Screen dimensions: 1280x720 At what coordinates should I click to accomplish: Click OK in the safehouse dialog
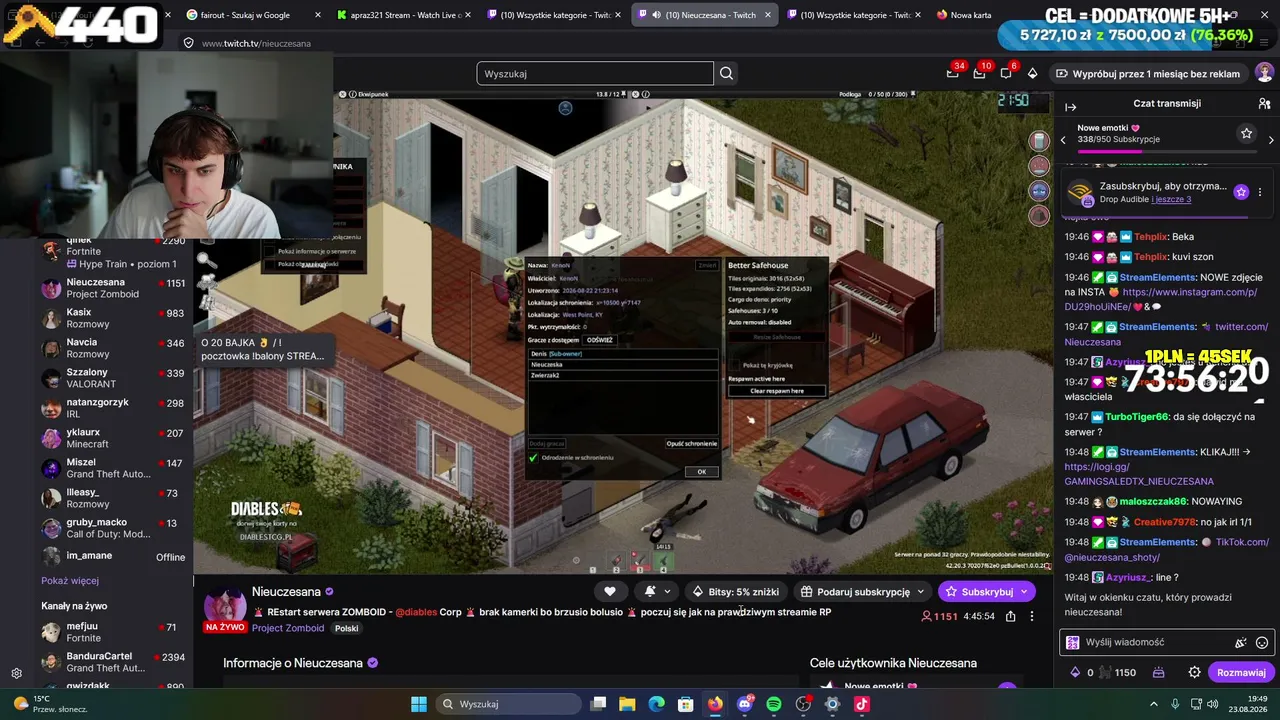pos(701,472)
